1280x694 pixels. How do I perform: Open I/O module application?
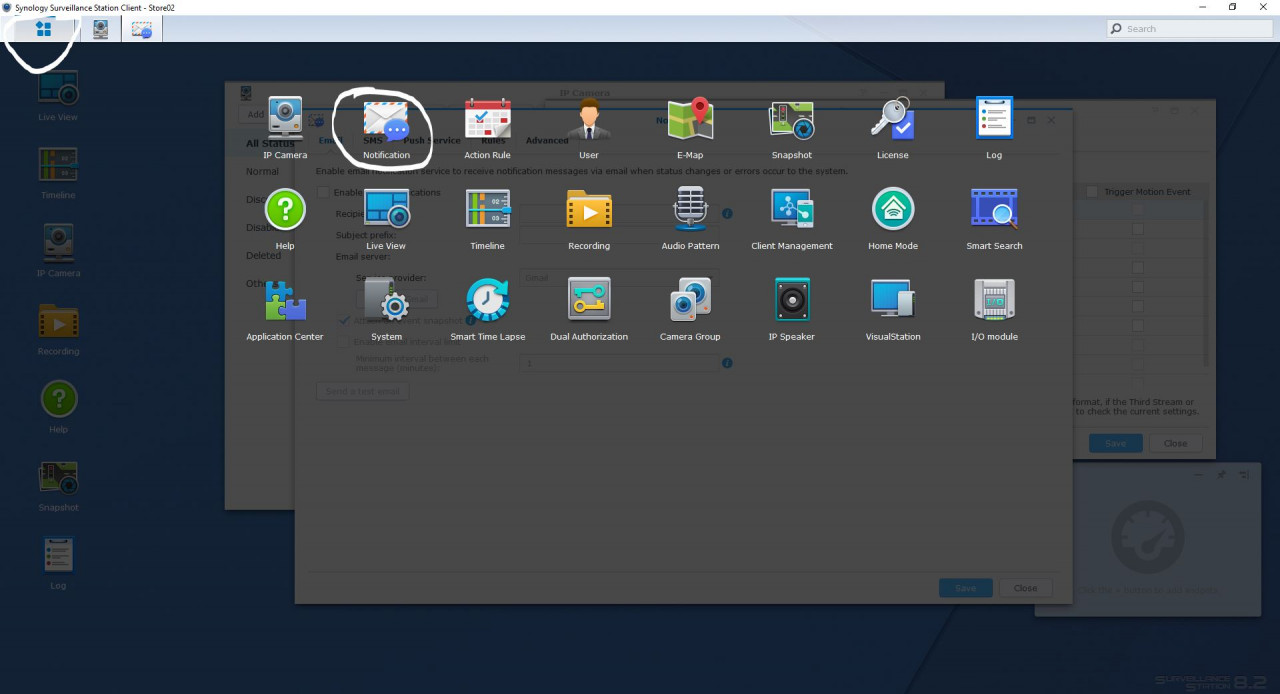994,310
